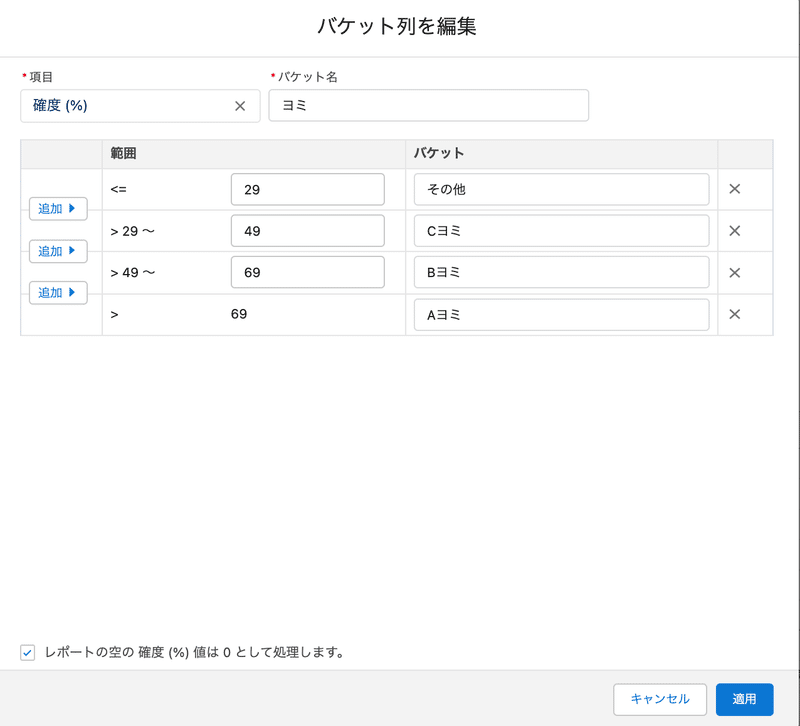Delete the Cヨミ bucket row
Image resolution: width=800 pixels, height=726 pixels.
[x=735, y=231]
